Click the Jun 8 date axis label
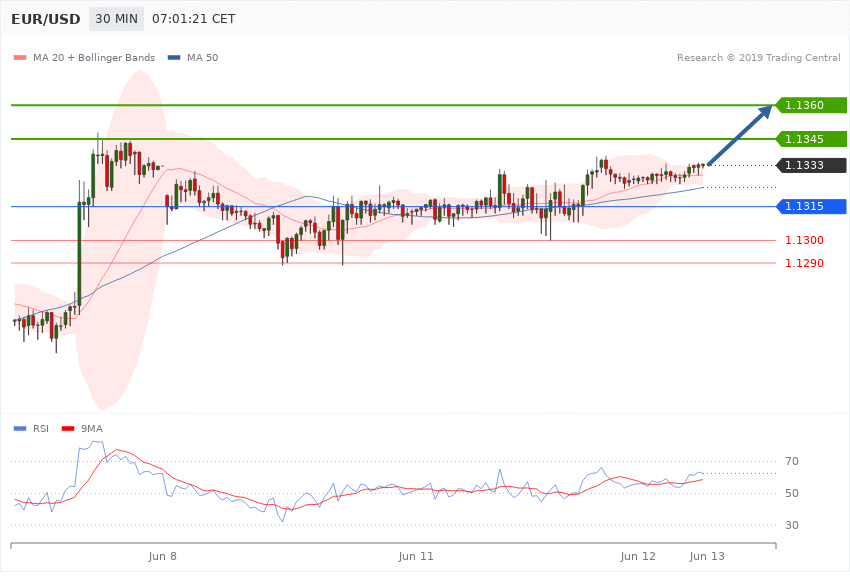 (163, 556)
